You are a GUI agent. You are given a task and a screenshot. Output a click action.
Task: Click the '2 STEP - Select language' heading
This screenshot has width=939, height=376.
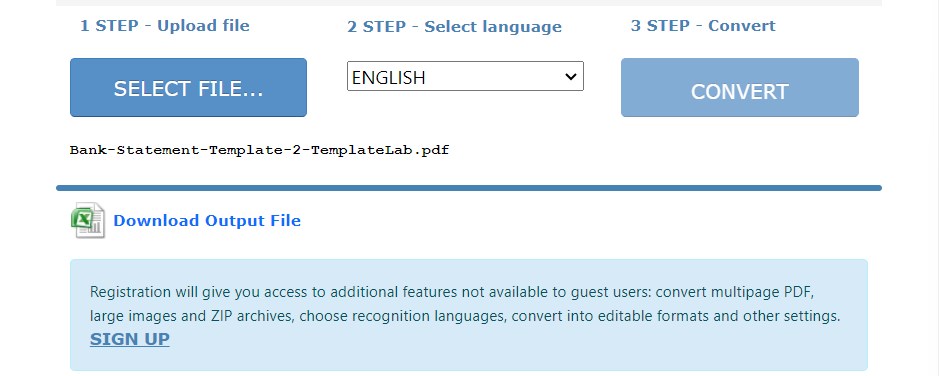[455, 27]
